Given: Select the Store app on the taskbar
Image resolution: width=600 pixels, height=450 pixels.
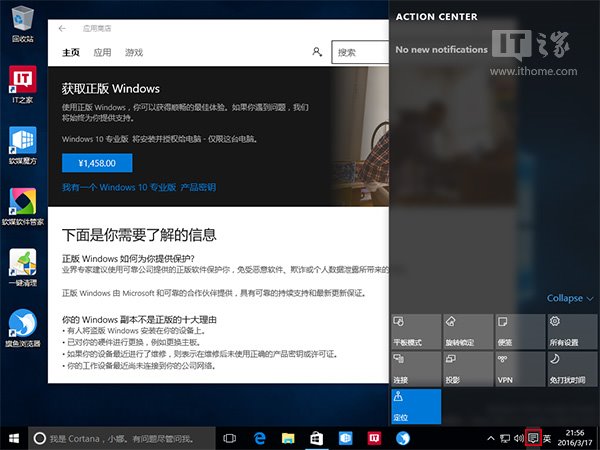Looking at the screenshot, I should 316,439.
